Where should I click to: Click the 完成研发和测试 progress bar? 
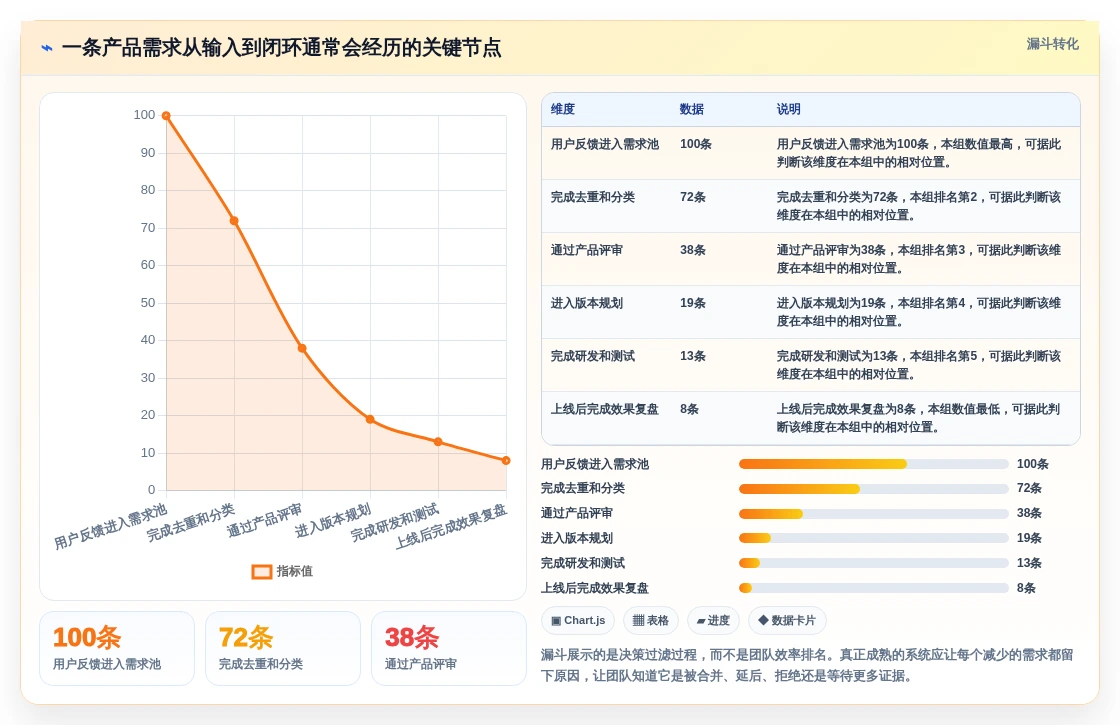[x=874, y=564]
